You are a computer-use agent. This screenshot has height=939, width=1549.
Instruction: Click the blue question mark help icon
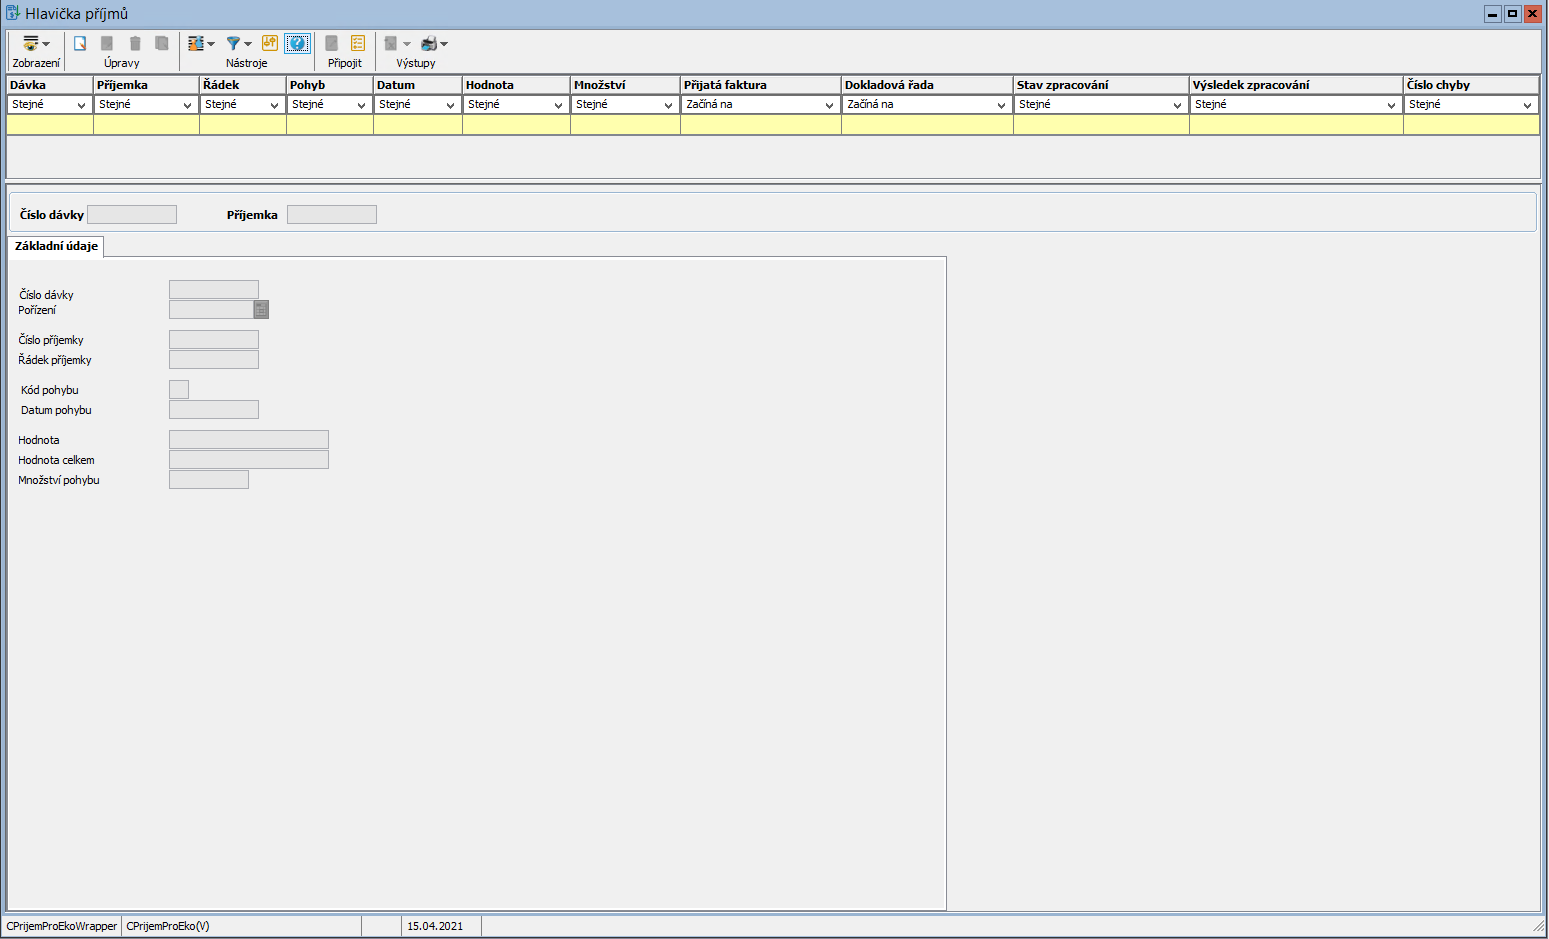click(297, 43)
